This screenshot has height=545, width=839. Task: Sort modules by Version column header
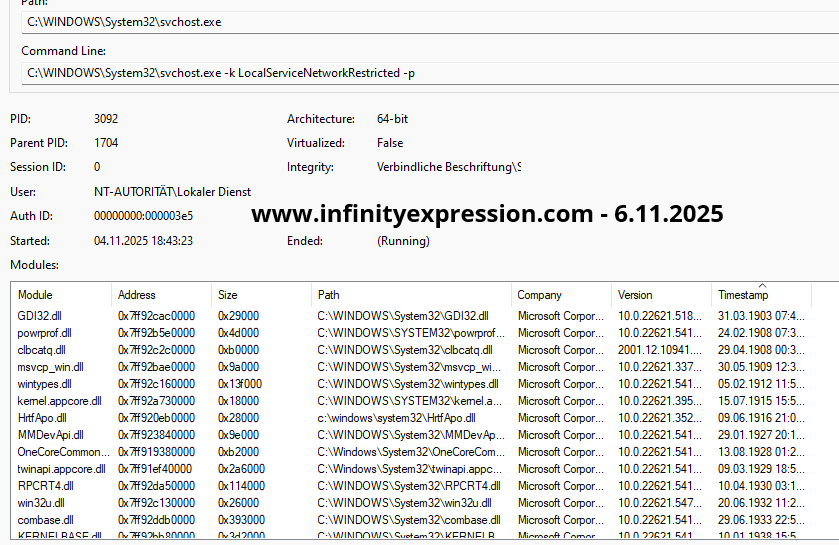[x=660, y=295]
